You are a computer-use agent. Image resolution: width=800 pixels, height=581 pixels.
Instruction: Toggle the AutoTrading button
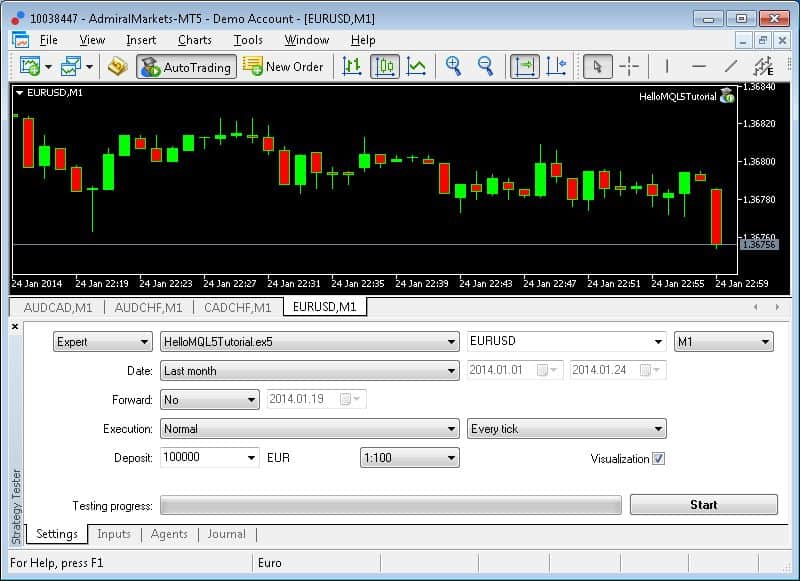[x=186, y=67]
